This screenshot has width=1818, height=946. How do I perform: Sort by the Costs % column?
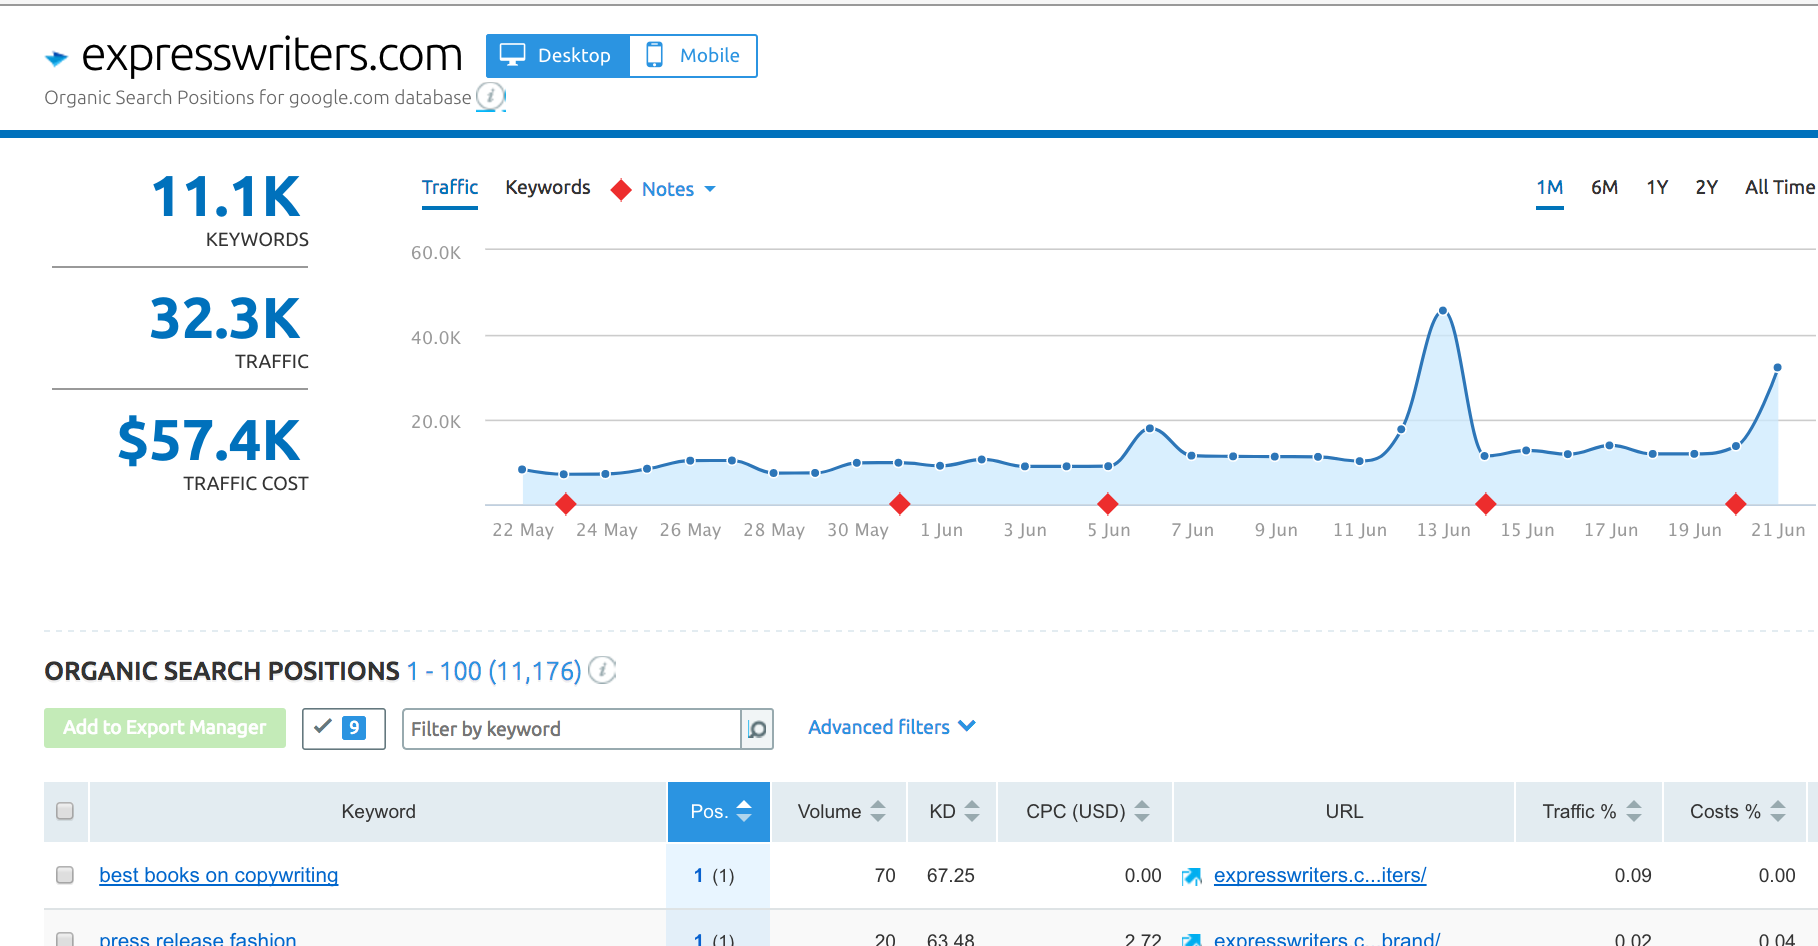(x=1736, y=812)
